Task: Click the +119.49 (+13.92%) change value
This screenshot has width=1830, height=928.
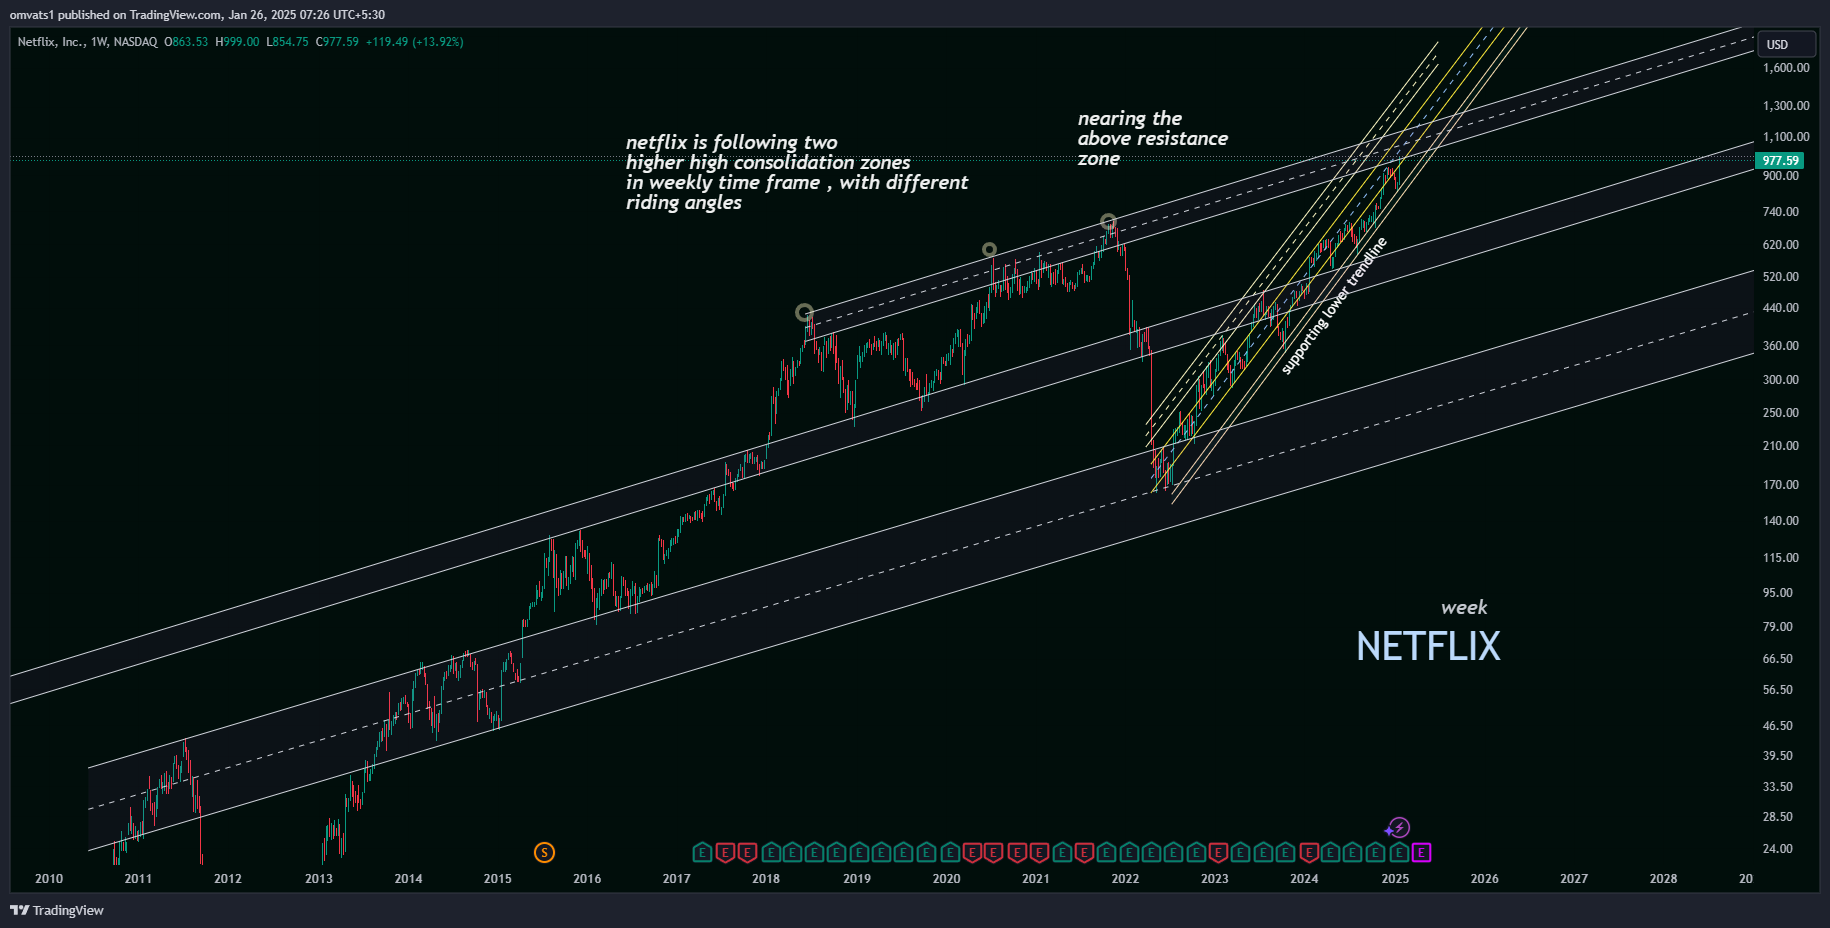Action: [x=414, y=42]
